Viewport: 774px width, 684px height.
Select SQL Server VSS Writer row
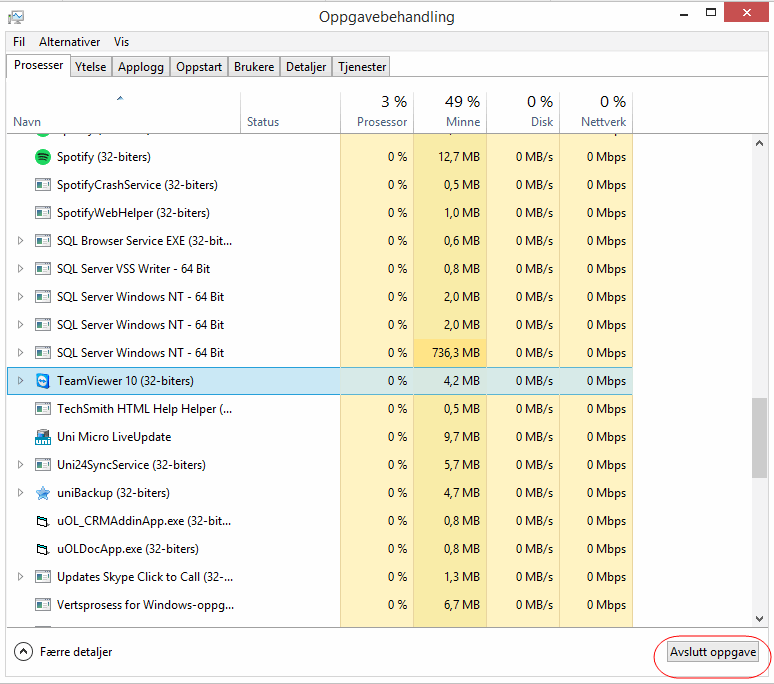[x=133, y=269]
